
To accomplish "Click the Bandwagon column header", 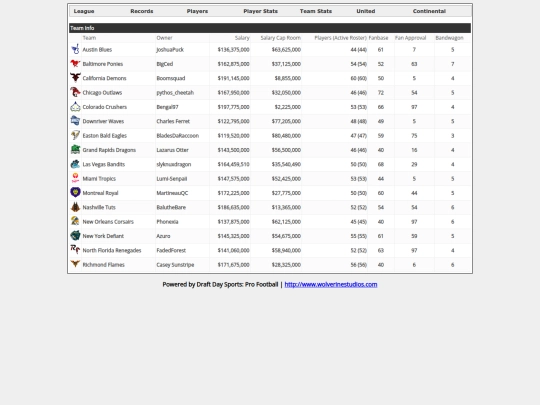I will pyautogui.click(x=449, y=38).
